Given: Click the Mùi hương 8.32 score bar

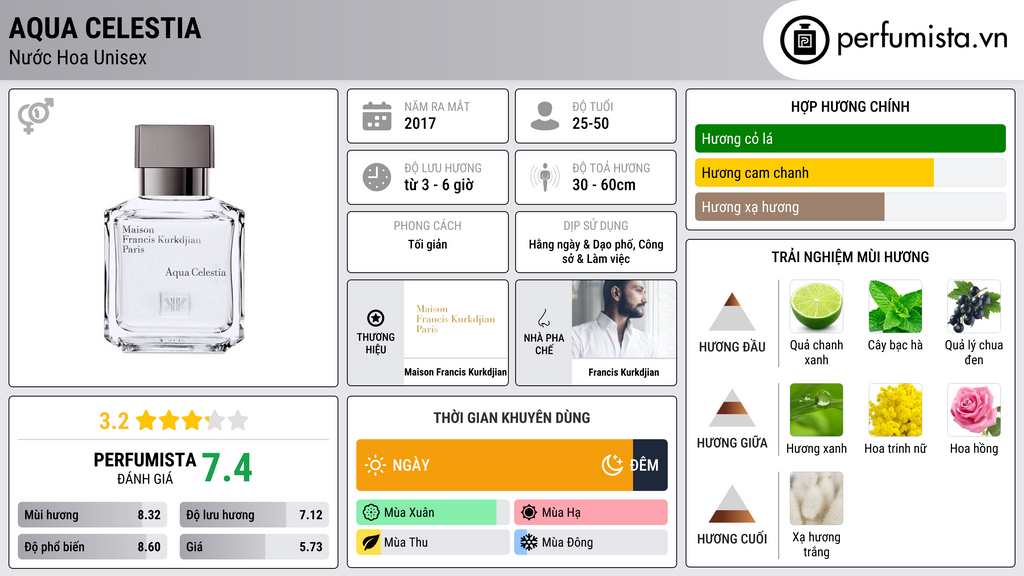Looking at the screenshot, I should (92, 515).
